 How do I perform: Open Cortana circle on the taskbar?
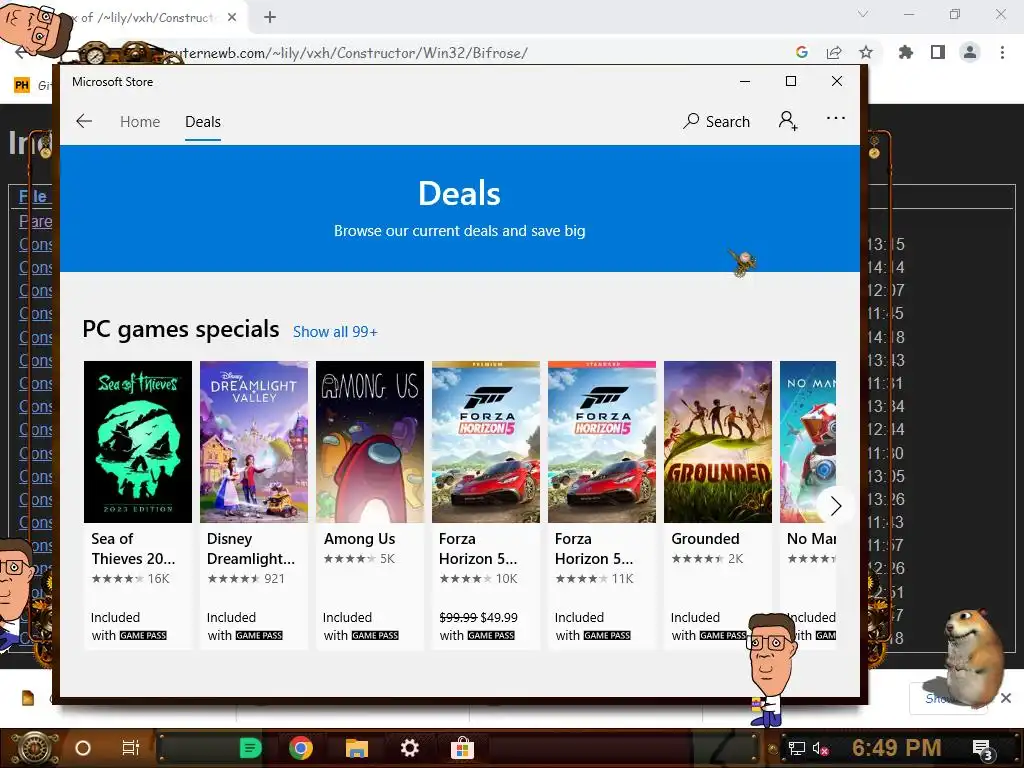pos(83,748)
